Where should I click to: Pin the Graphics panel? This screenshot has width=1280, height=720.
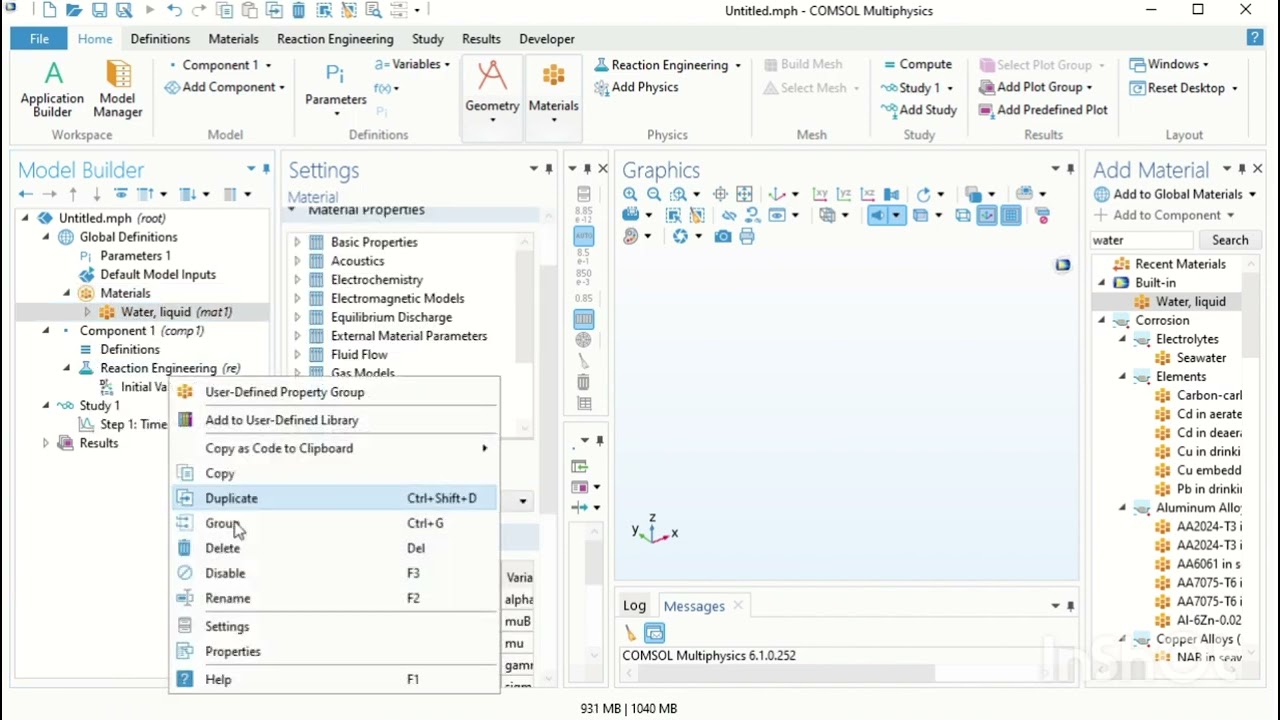tap(1071, 169)
